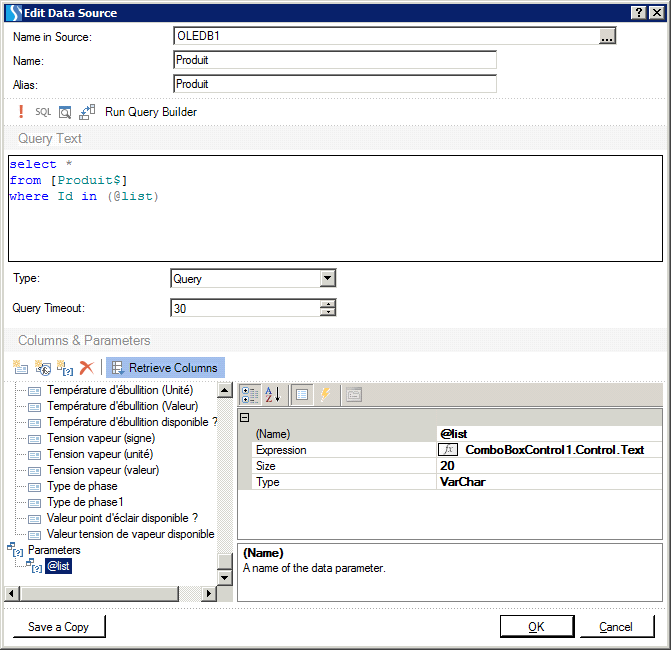Image resolution: width=671 pixels, height=650 pixels.
Task: Click the Property Pages icon
Action: [x=354, y=395]
